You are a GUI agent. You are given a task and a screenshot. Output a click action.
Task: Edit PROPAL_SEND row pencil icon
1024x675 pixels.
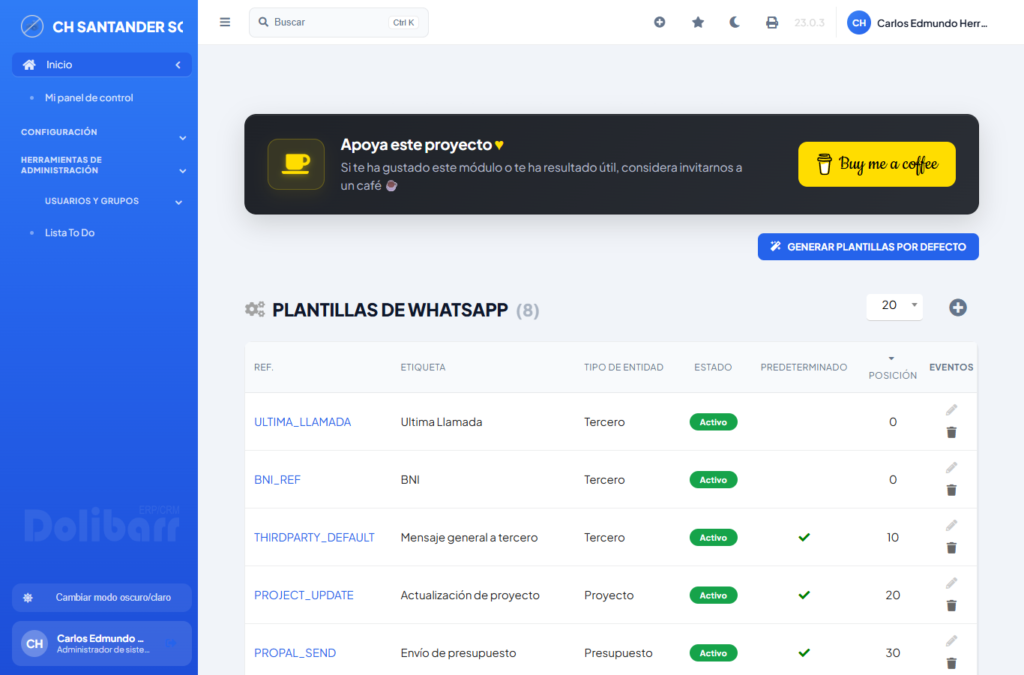coord(952,641)
